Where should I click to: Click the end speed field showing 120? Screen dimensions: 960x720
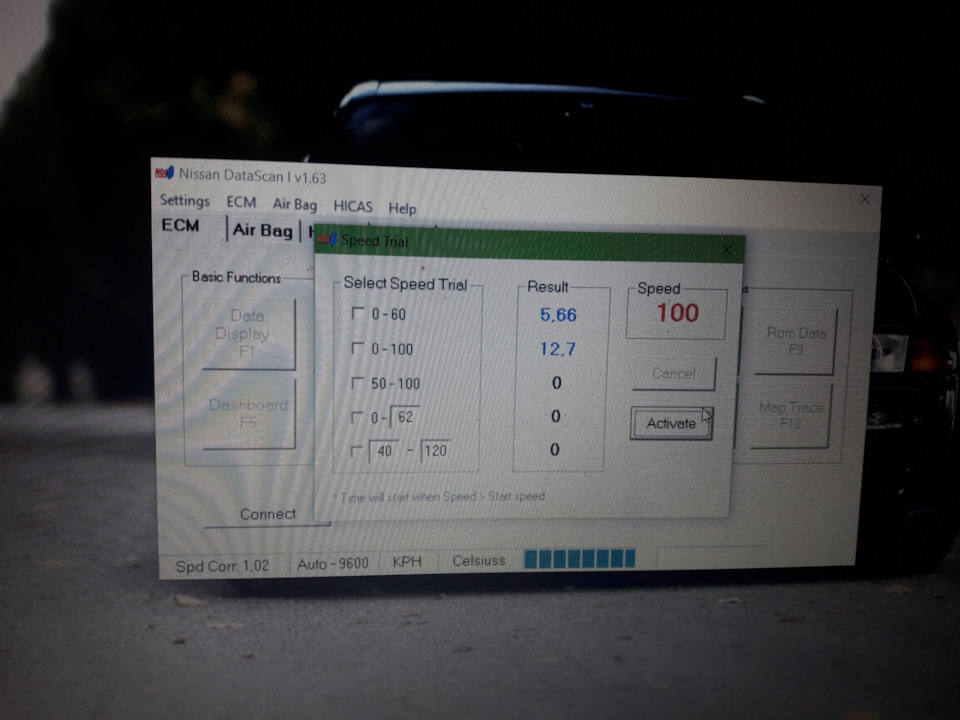[435, 451]
